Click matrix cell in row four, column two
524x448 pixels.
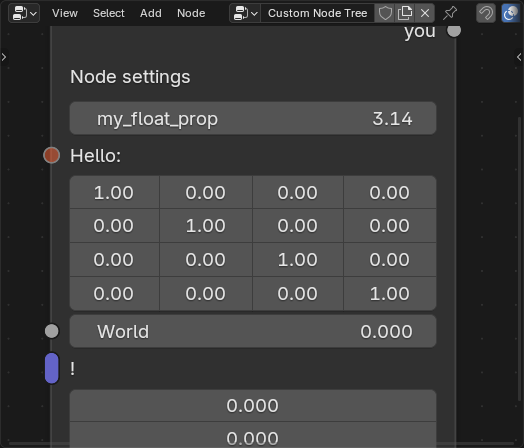[x=206, y=294]
